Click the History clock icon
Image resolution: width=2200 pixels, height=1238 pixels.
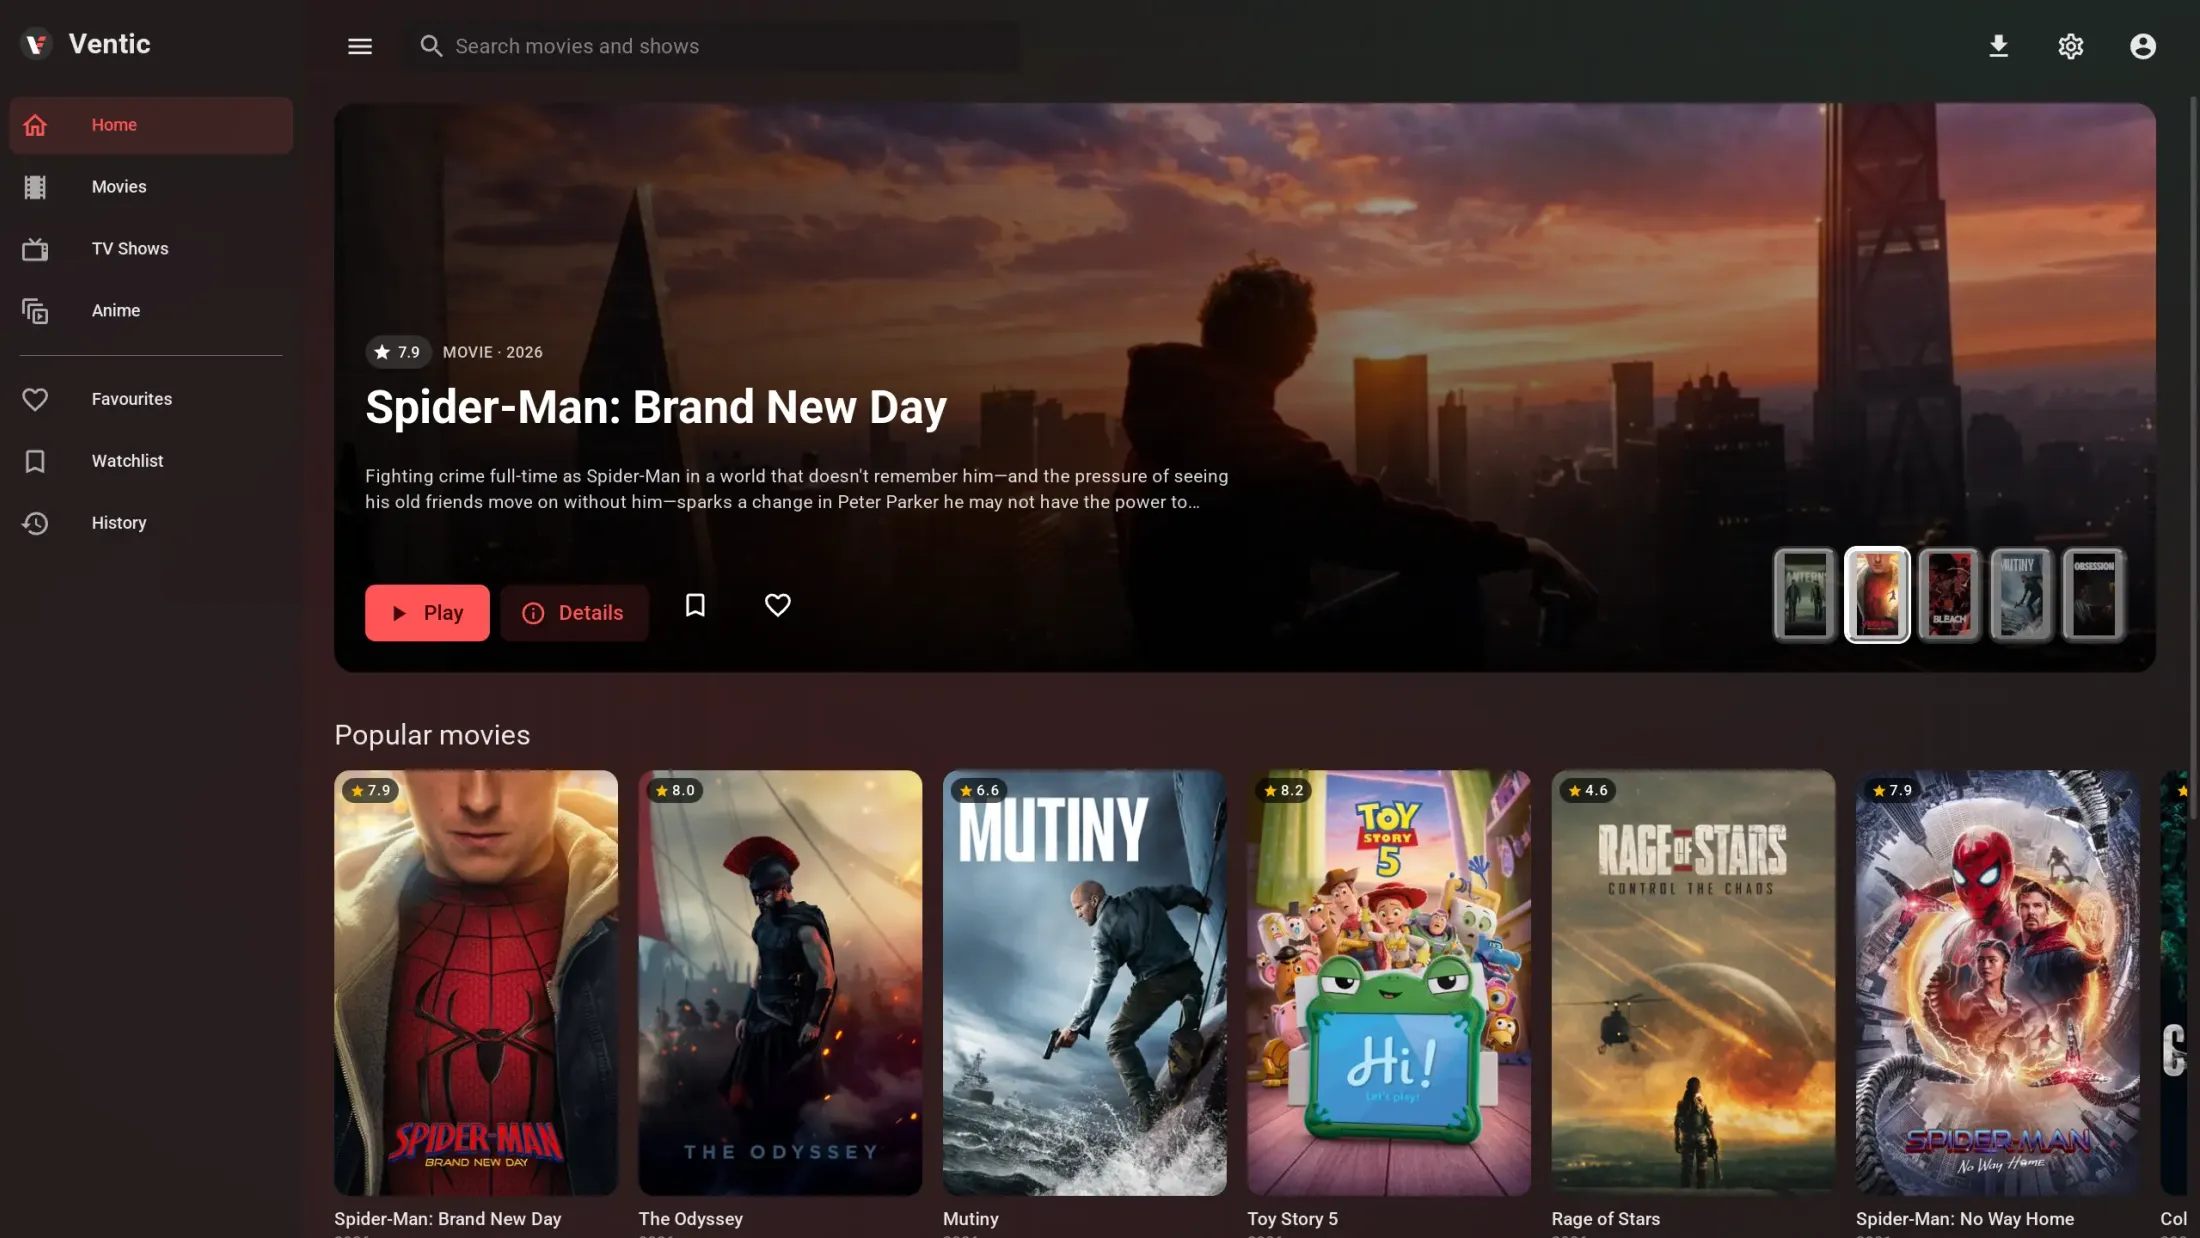coord(35,523)
